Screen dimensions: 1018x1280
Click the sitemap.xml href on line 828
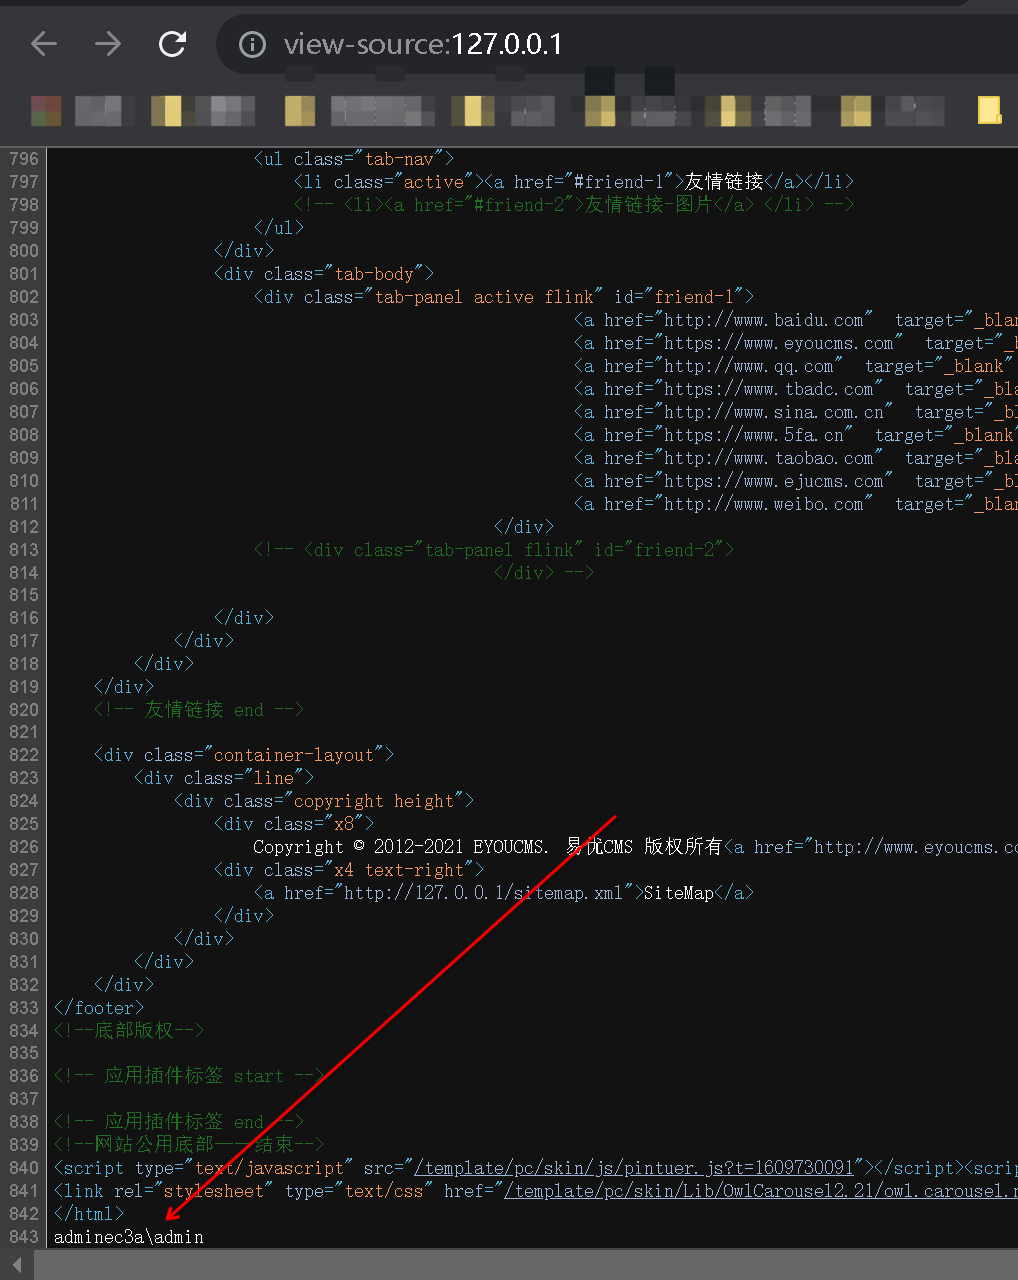point(483,893)
